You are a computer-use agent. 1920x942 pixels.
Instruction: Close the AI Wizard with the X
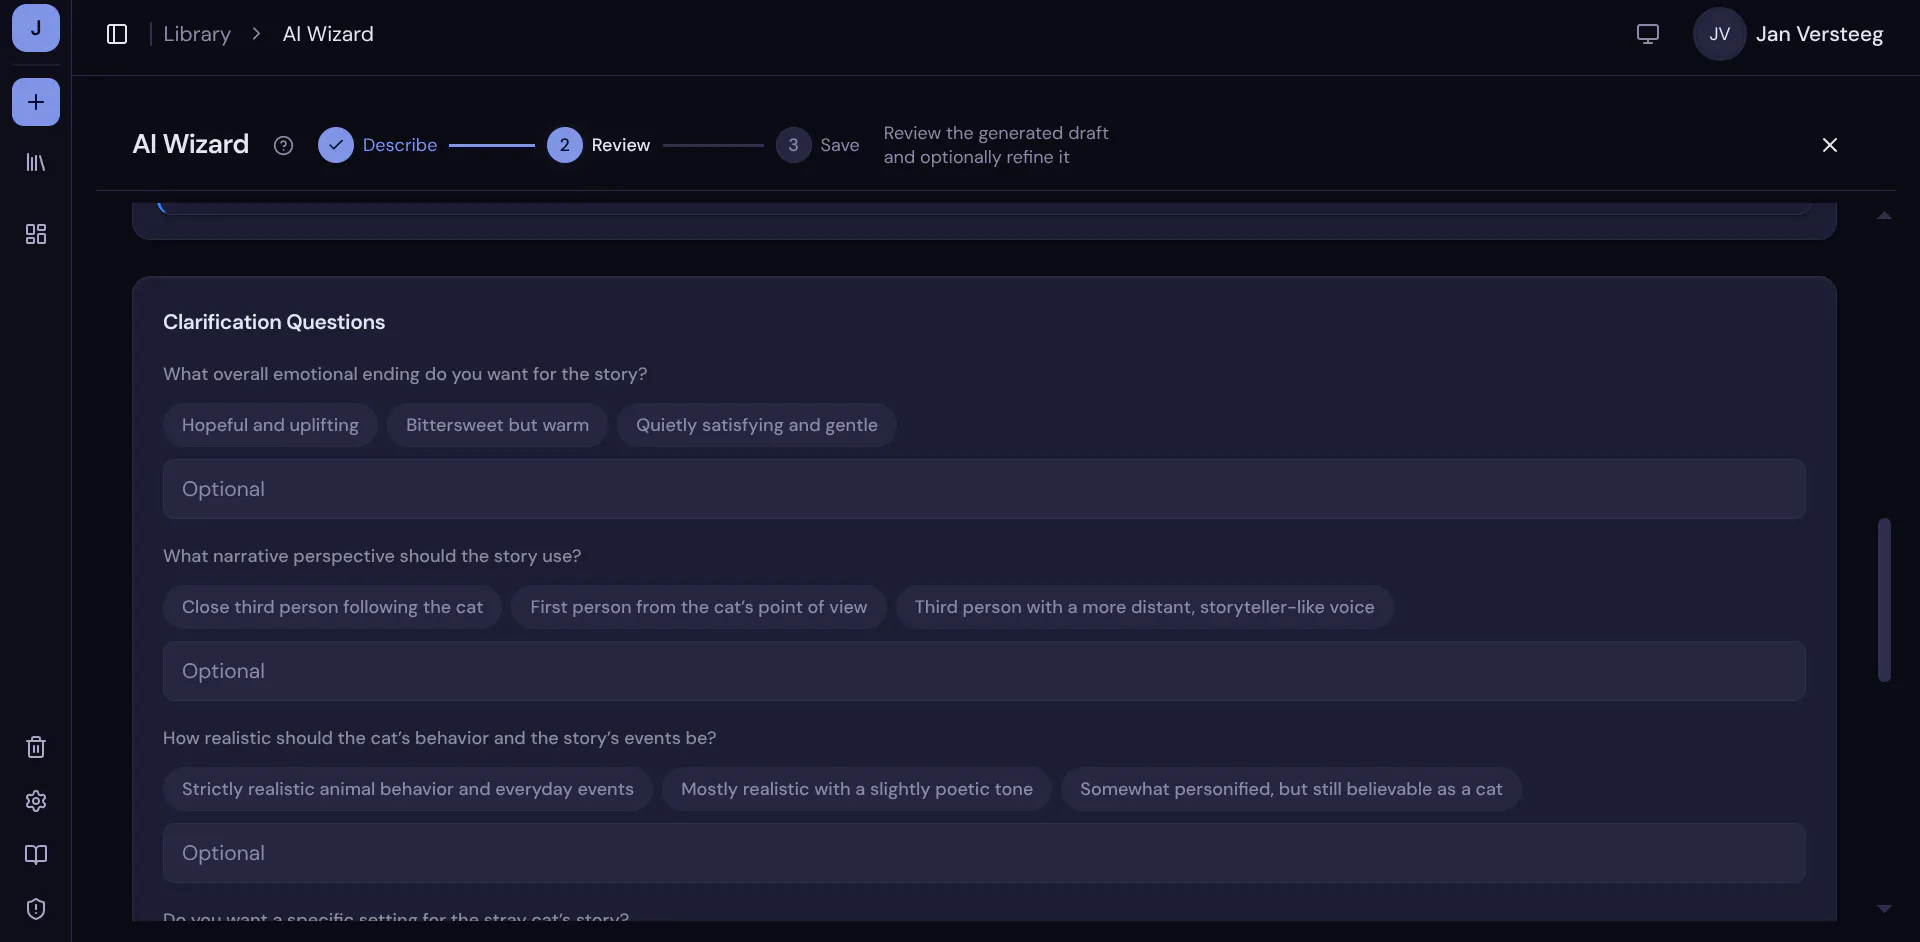click(x=1830, y=145)
